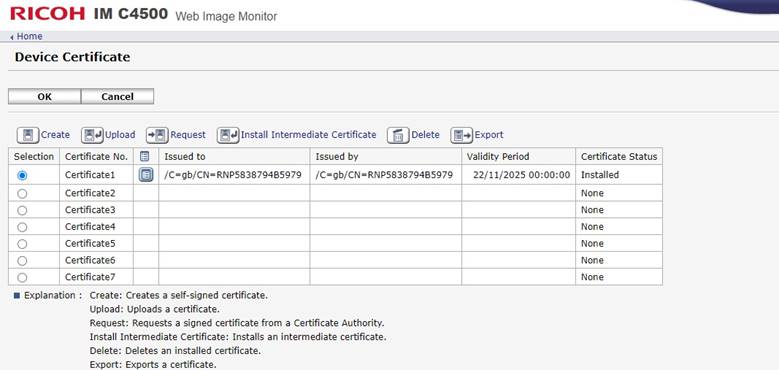Open details icon for Certificate1 row
Screen dimensions: 779x370
click(x=146, y=175)
